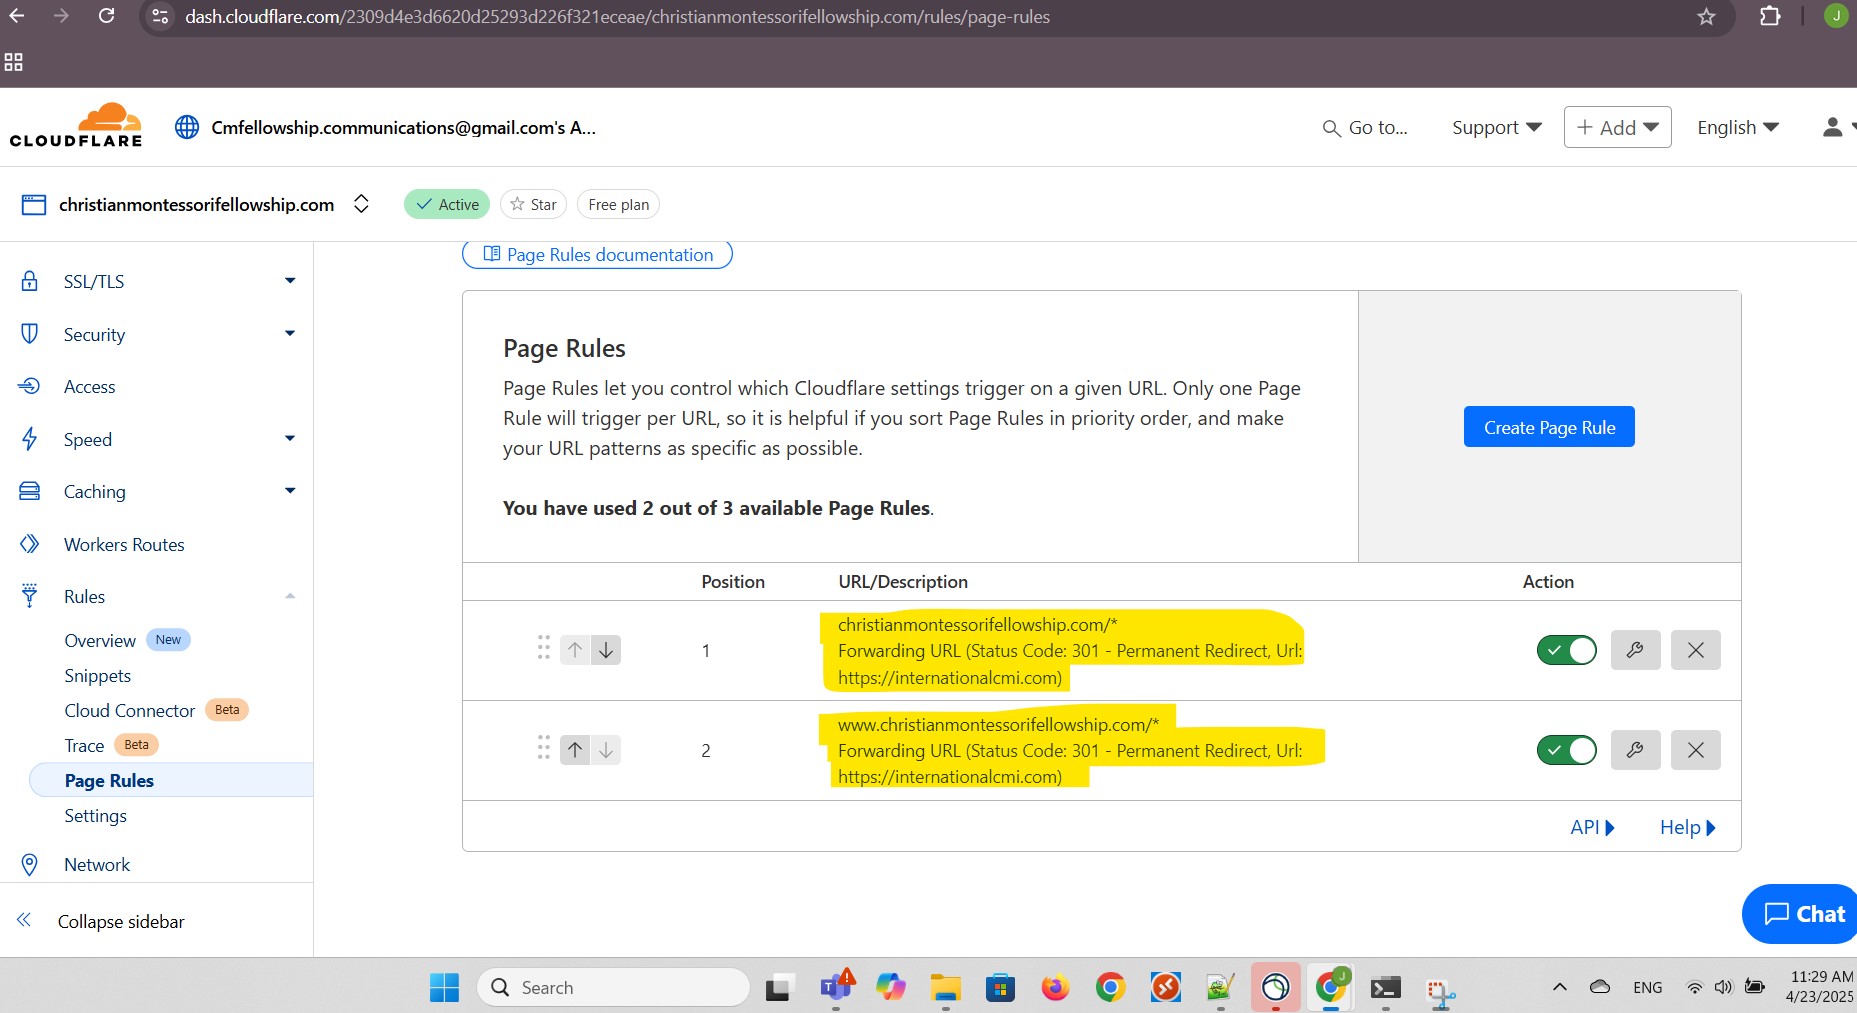Screen dimensions: 1857x1013
Task: Open browser extensions puzzle icon
Action: 1770,16
